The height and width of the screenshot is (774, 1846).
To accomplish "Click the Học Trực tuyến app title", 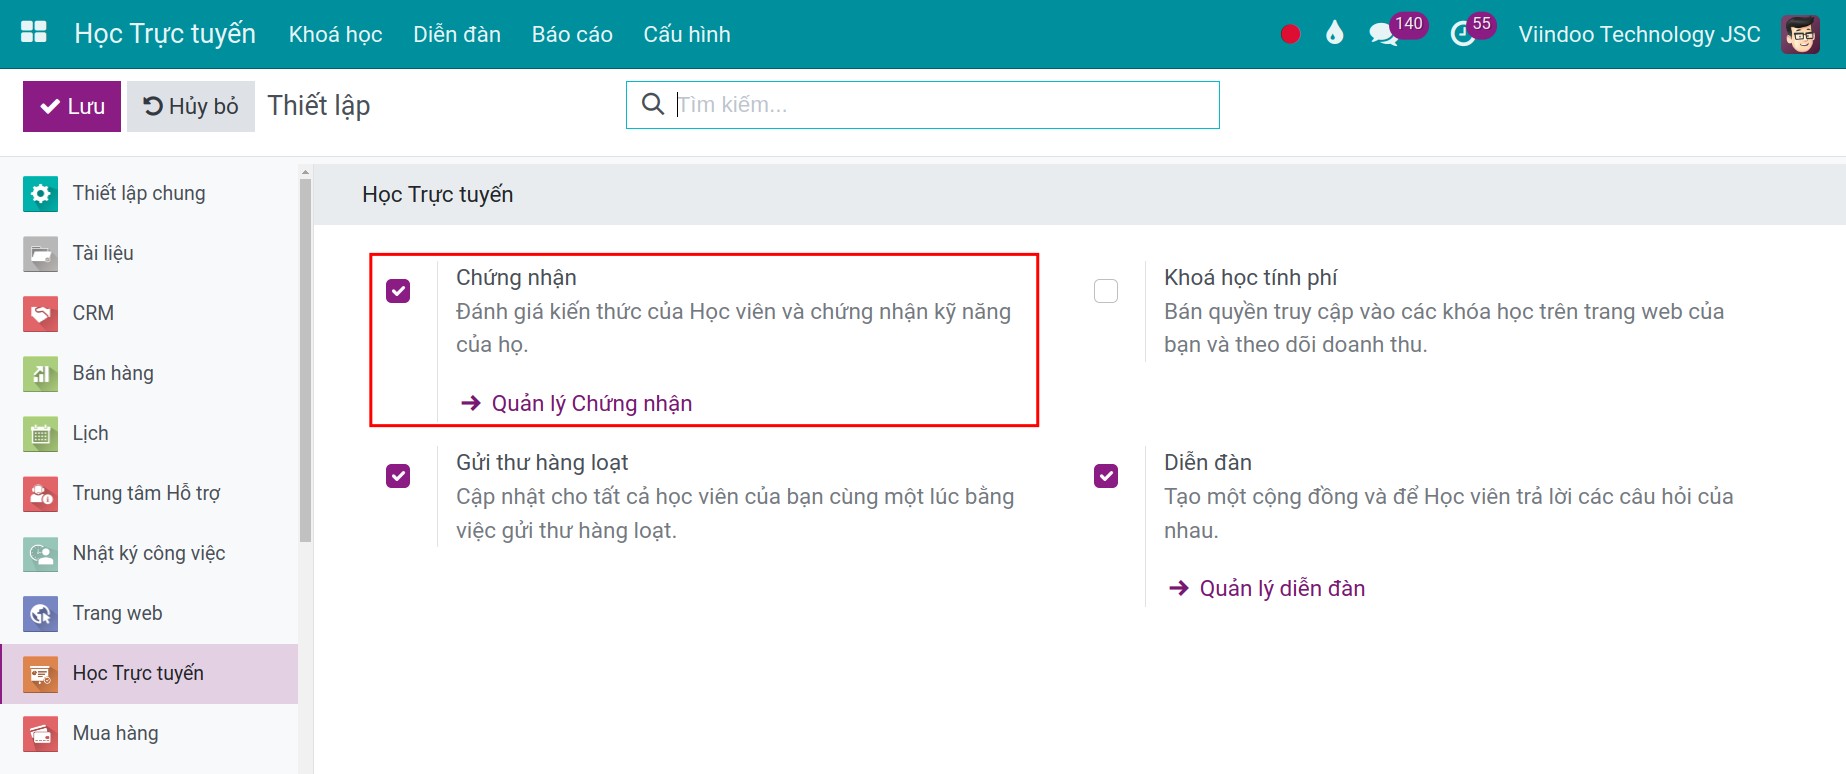I will tap(165, 34).
